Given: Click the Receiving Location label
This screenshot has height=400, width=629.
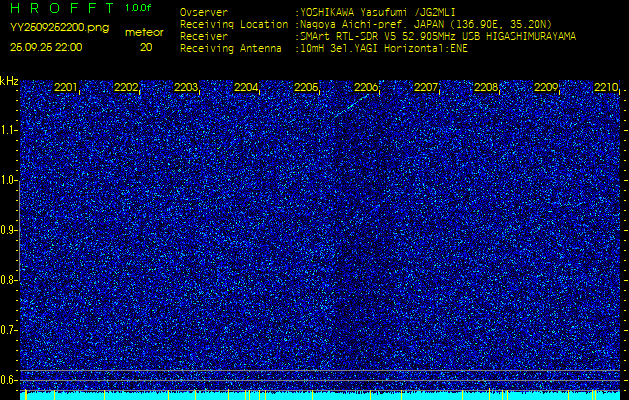Looking at the screenshot, I should tap(234, 25).
